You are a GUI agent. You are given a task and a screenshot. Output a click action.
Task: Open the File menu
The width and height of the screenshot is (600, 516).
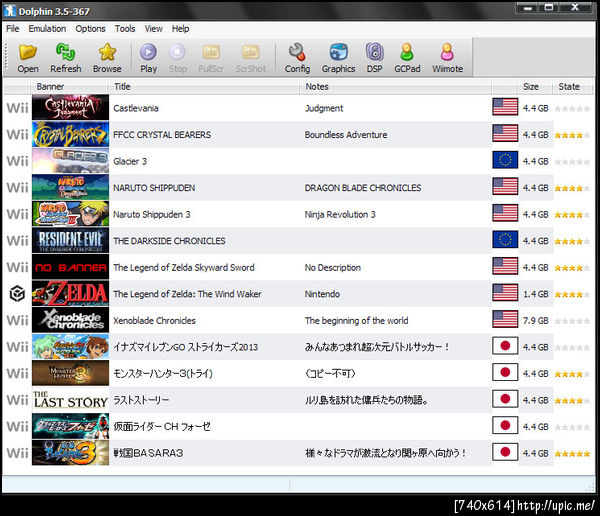(13, 29)
